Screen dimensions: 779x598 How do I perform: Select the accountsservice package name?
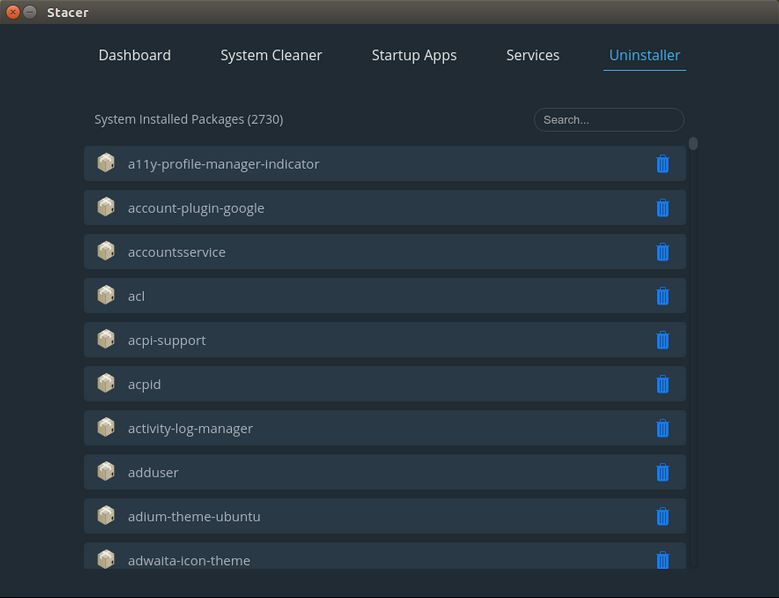(176, 252)
